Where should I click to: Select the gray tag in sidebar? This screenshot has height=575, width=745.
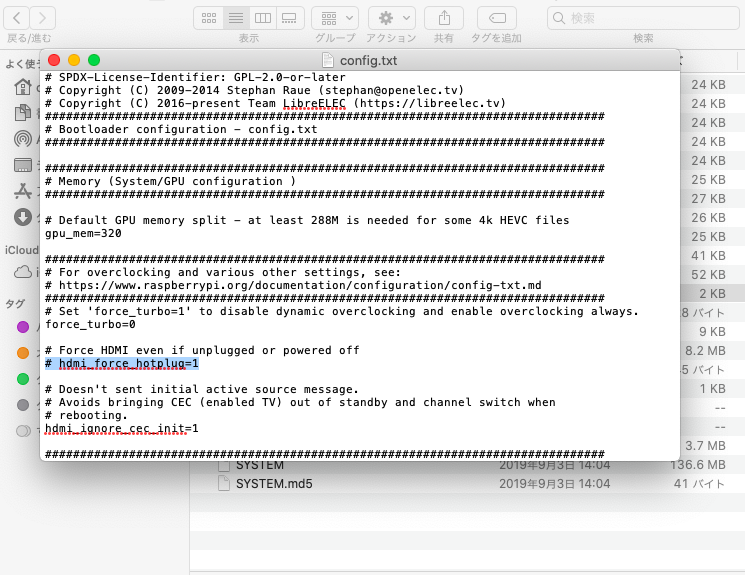point(23,405)
